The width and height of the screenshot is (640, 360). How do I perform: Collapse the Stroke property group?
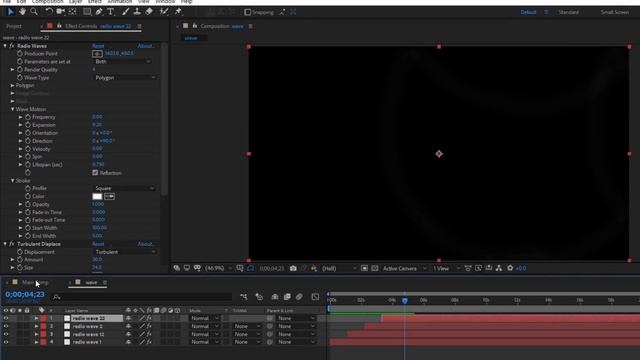tap(12, 180)
